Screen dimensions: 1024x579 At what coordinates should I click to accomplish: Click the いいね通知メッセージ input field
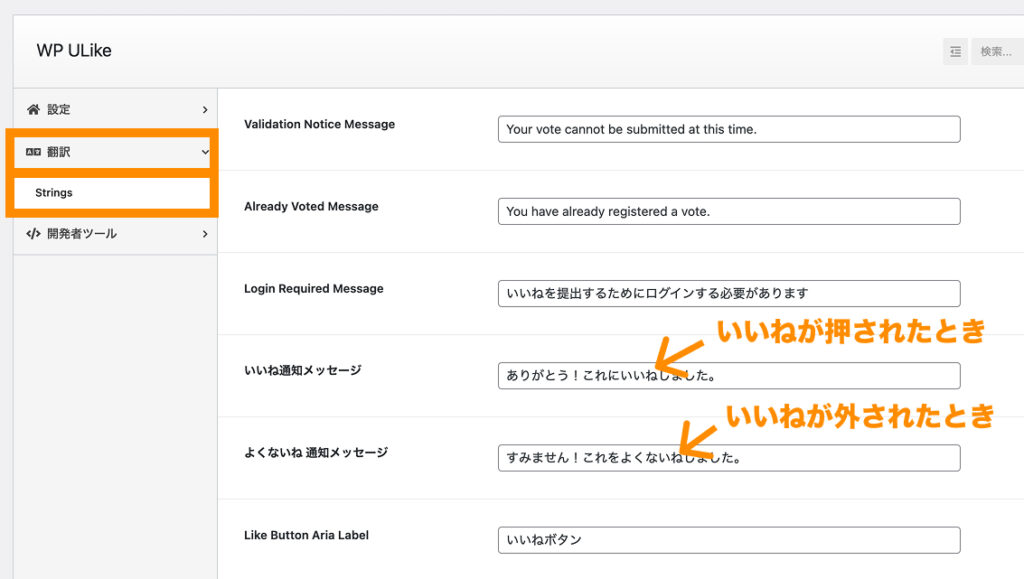(x=728, y=376)
